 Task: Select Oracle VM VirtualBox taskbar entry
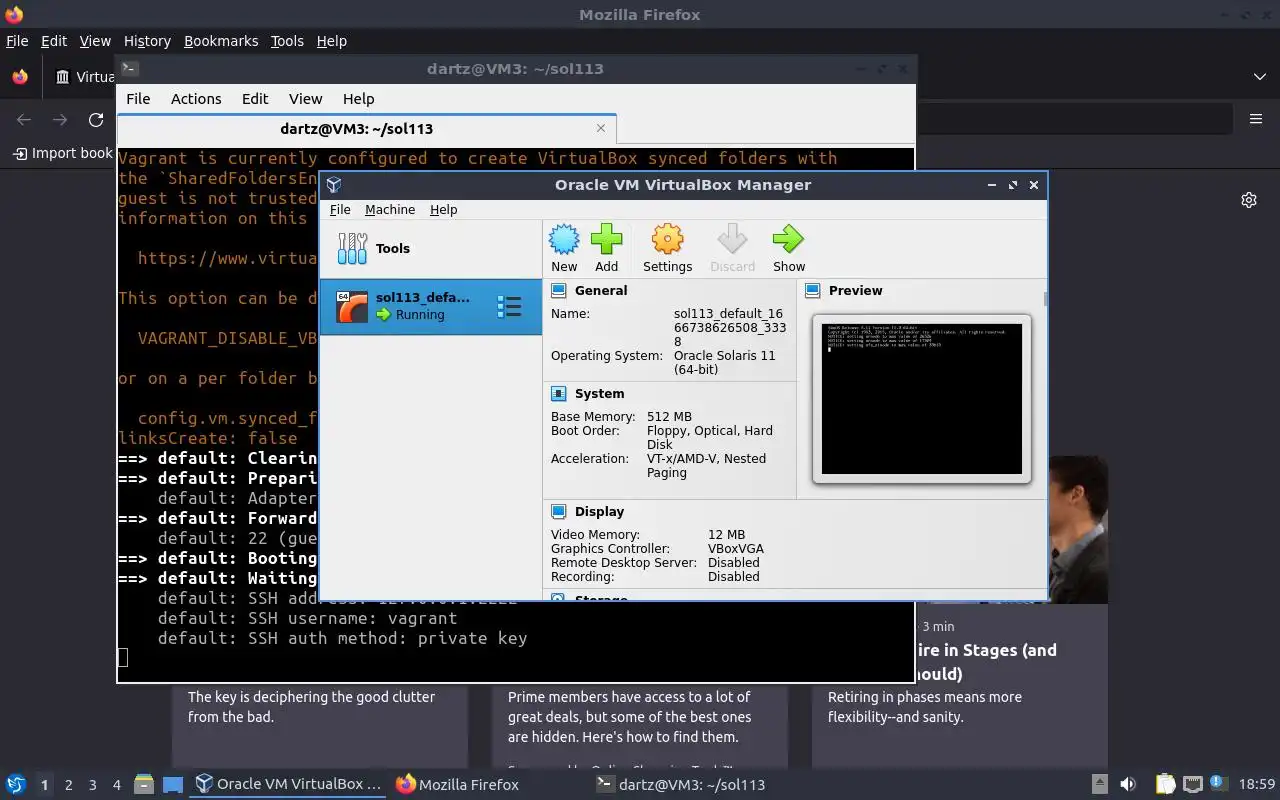tap(288, 785)
